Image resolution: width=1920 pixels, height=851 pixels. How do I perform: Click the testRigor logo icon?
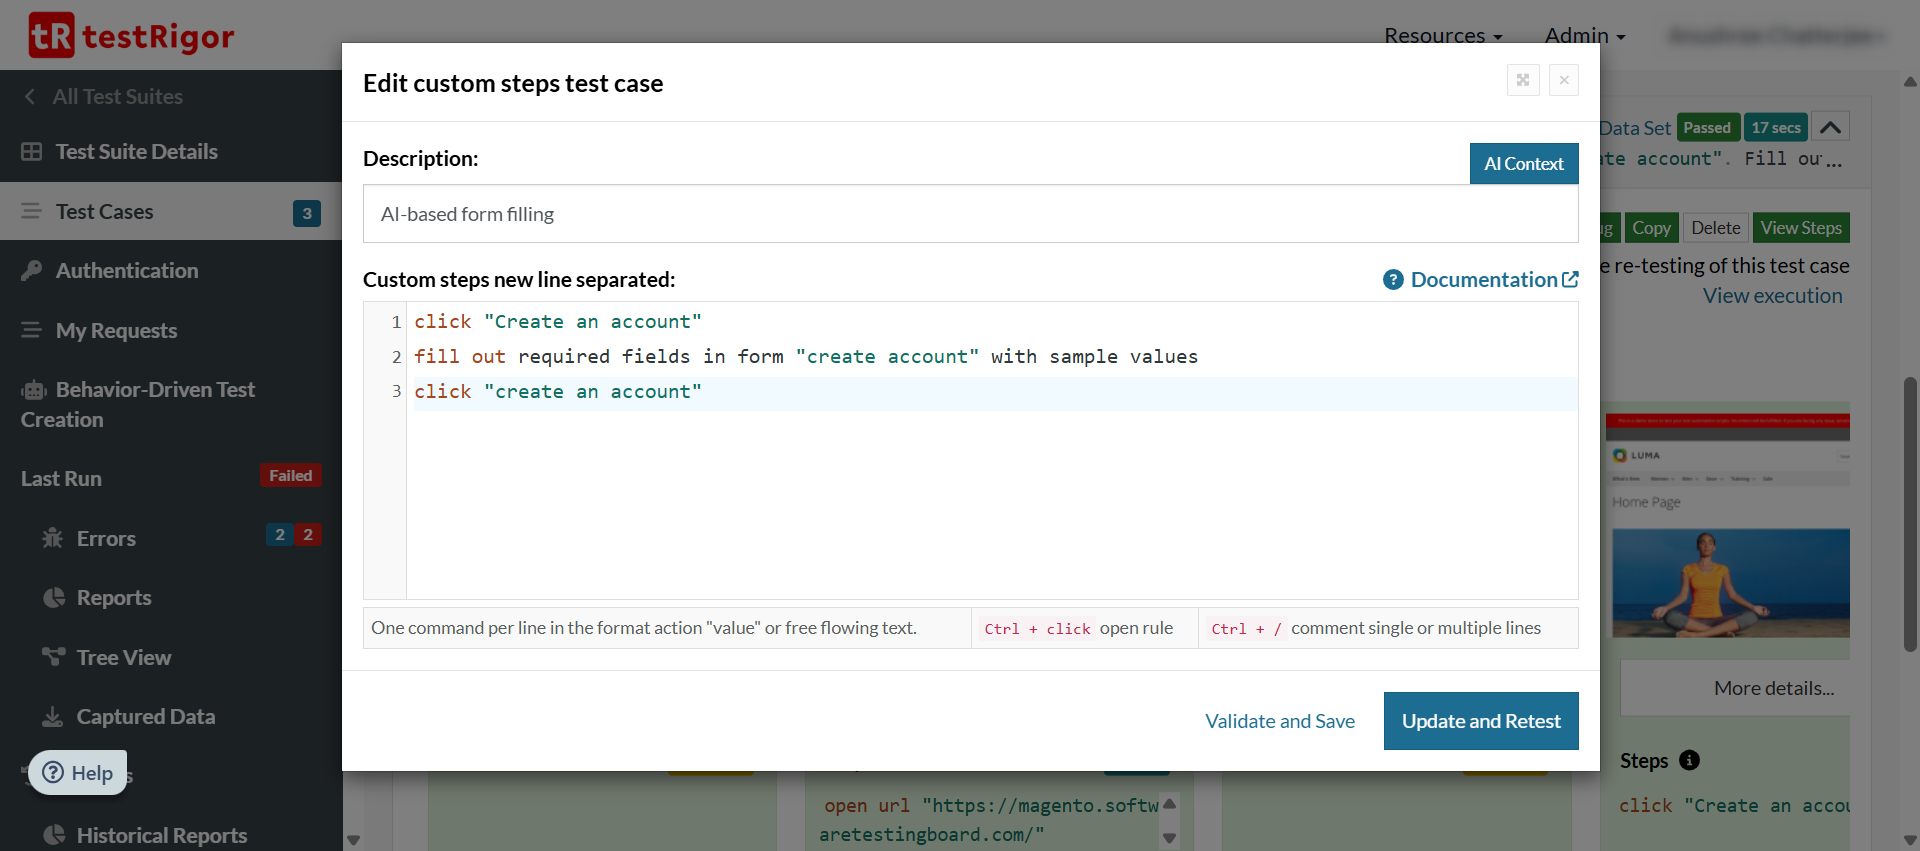tap(51, 36)
